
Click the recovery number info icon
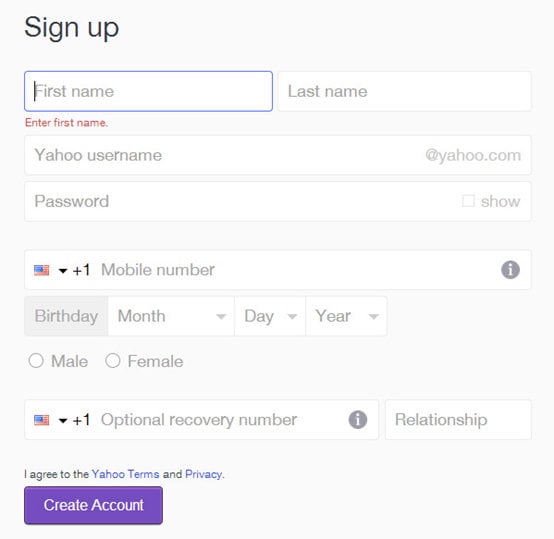point(358,420)
